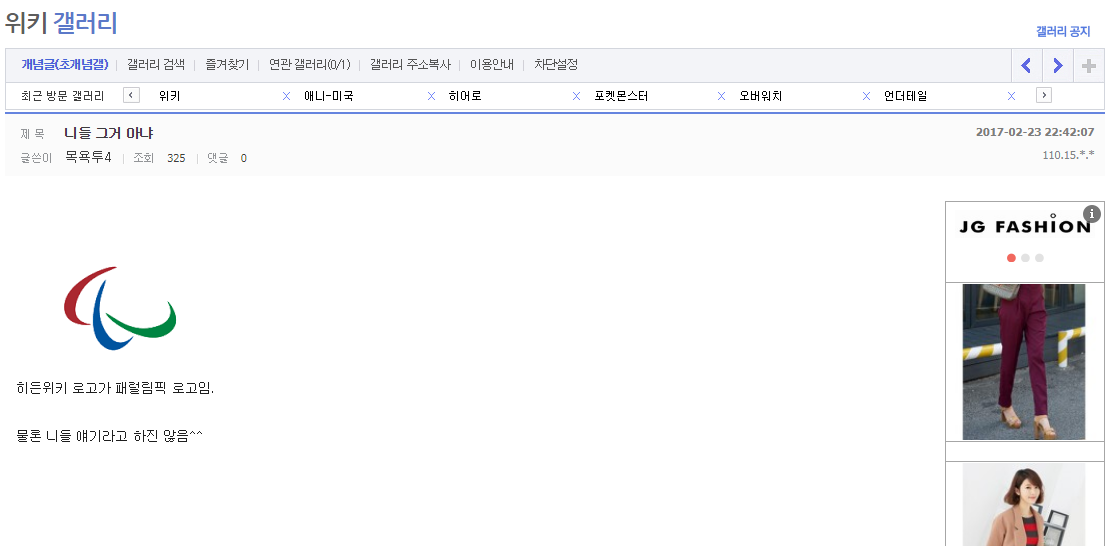Remove 언더테일 from the recent galleries

point(1011,96)
